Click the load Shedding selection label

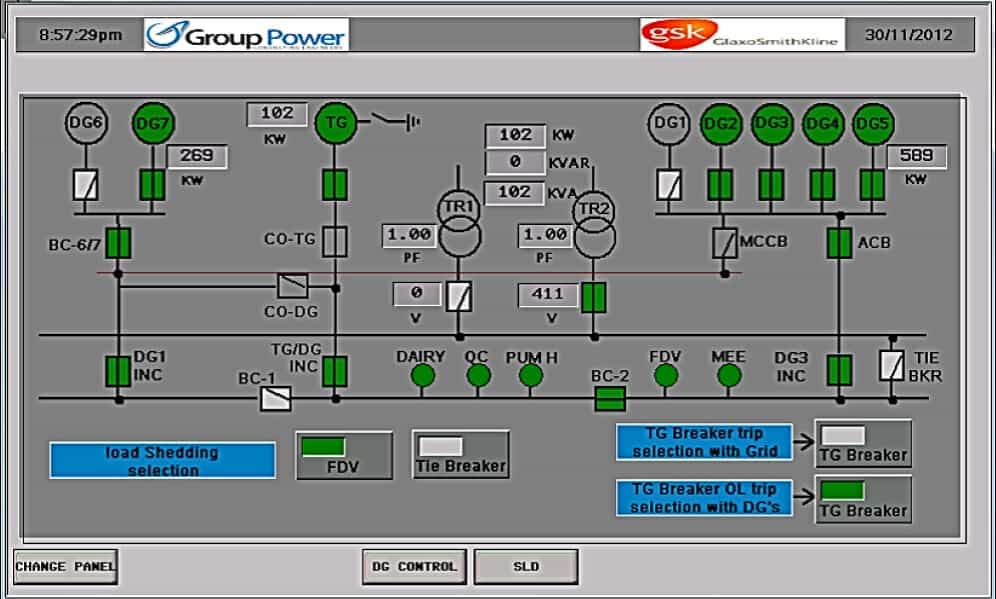pos(163,461)
